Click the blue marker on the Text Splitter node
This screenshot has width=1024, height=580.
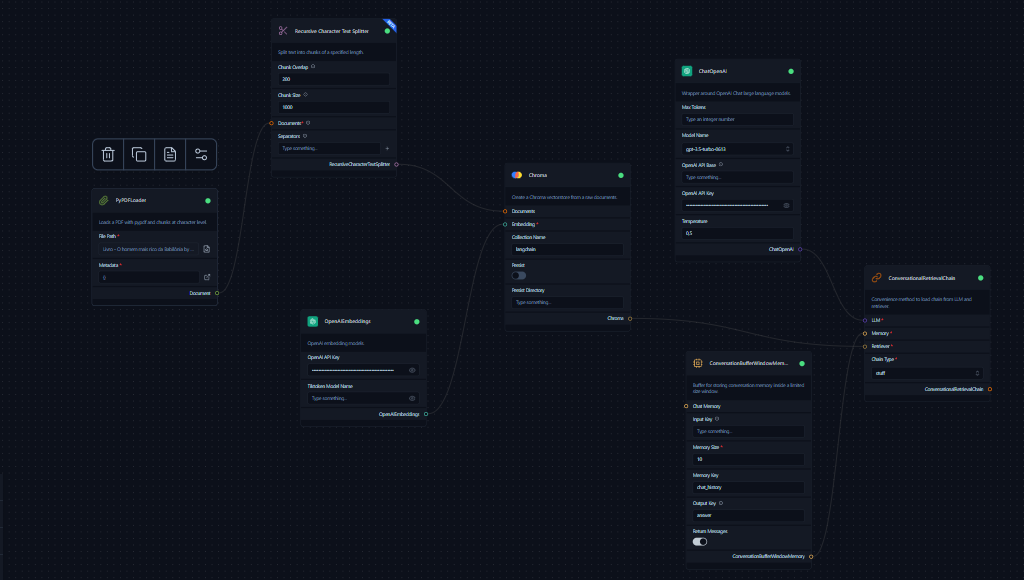point(391,24)
